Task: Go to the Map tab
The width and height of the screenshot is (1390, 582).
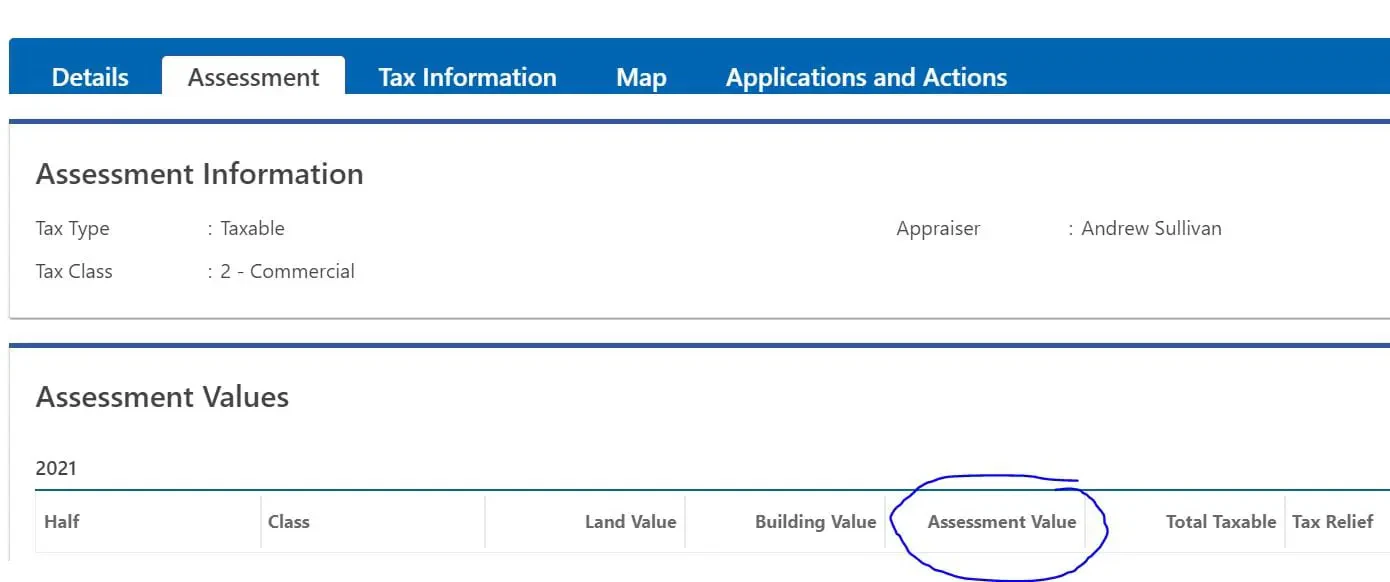Action: pos(641,77)
